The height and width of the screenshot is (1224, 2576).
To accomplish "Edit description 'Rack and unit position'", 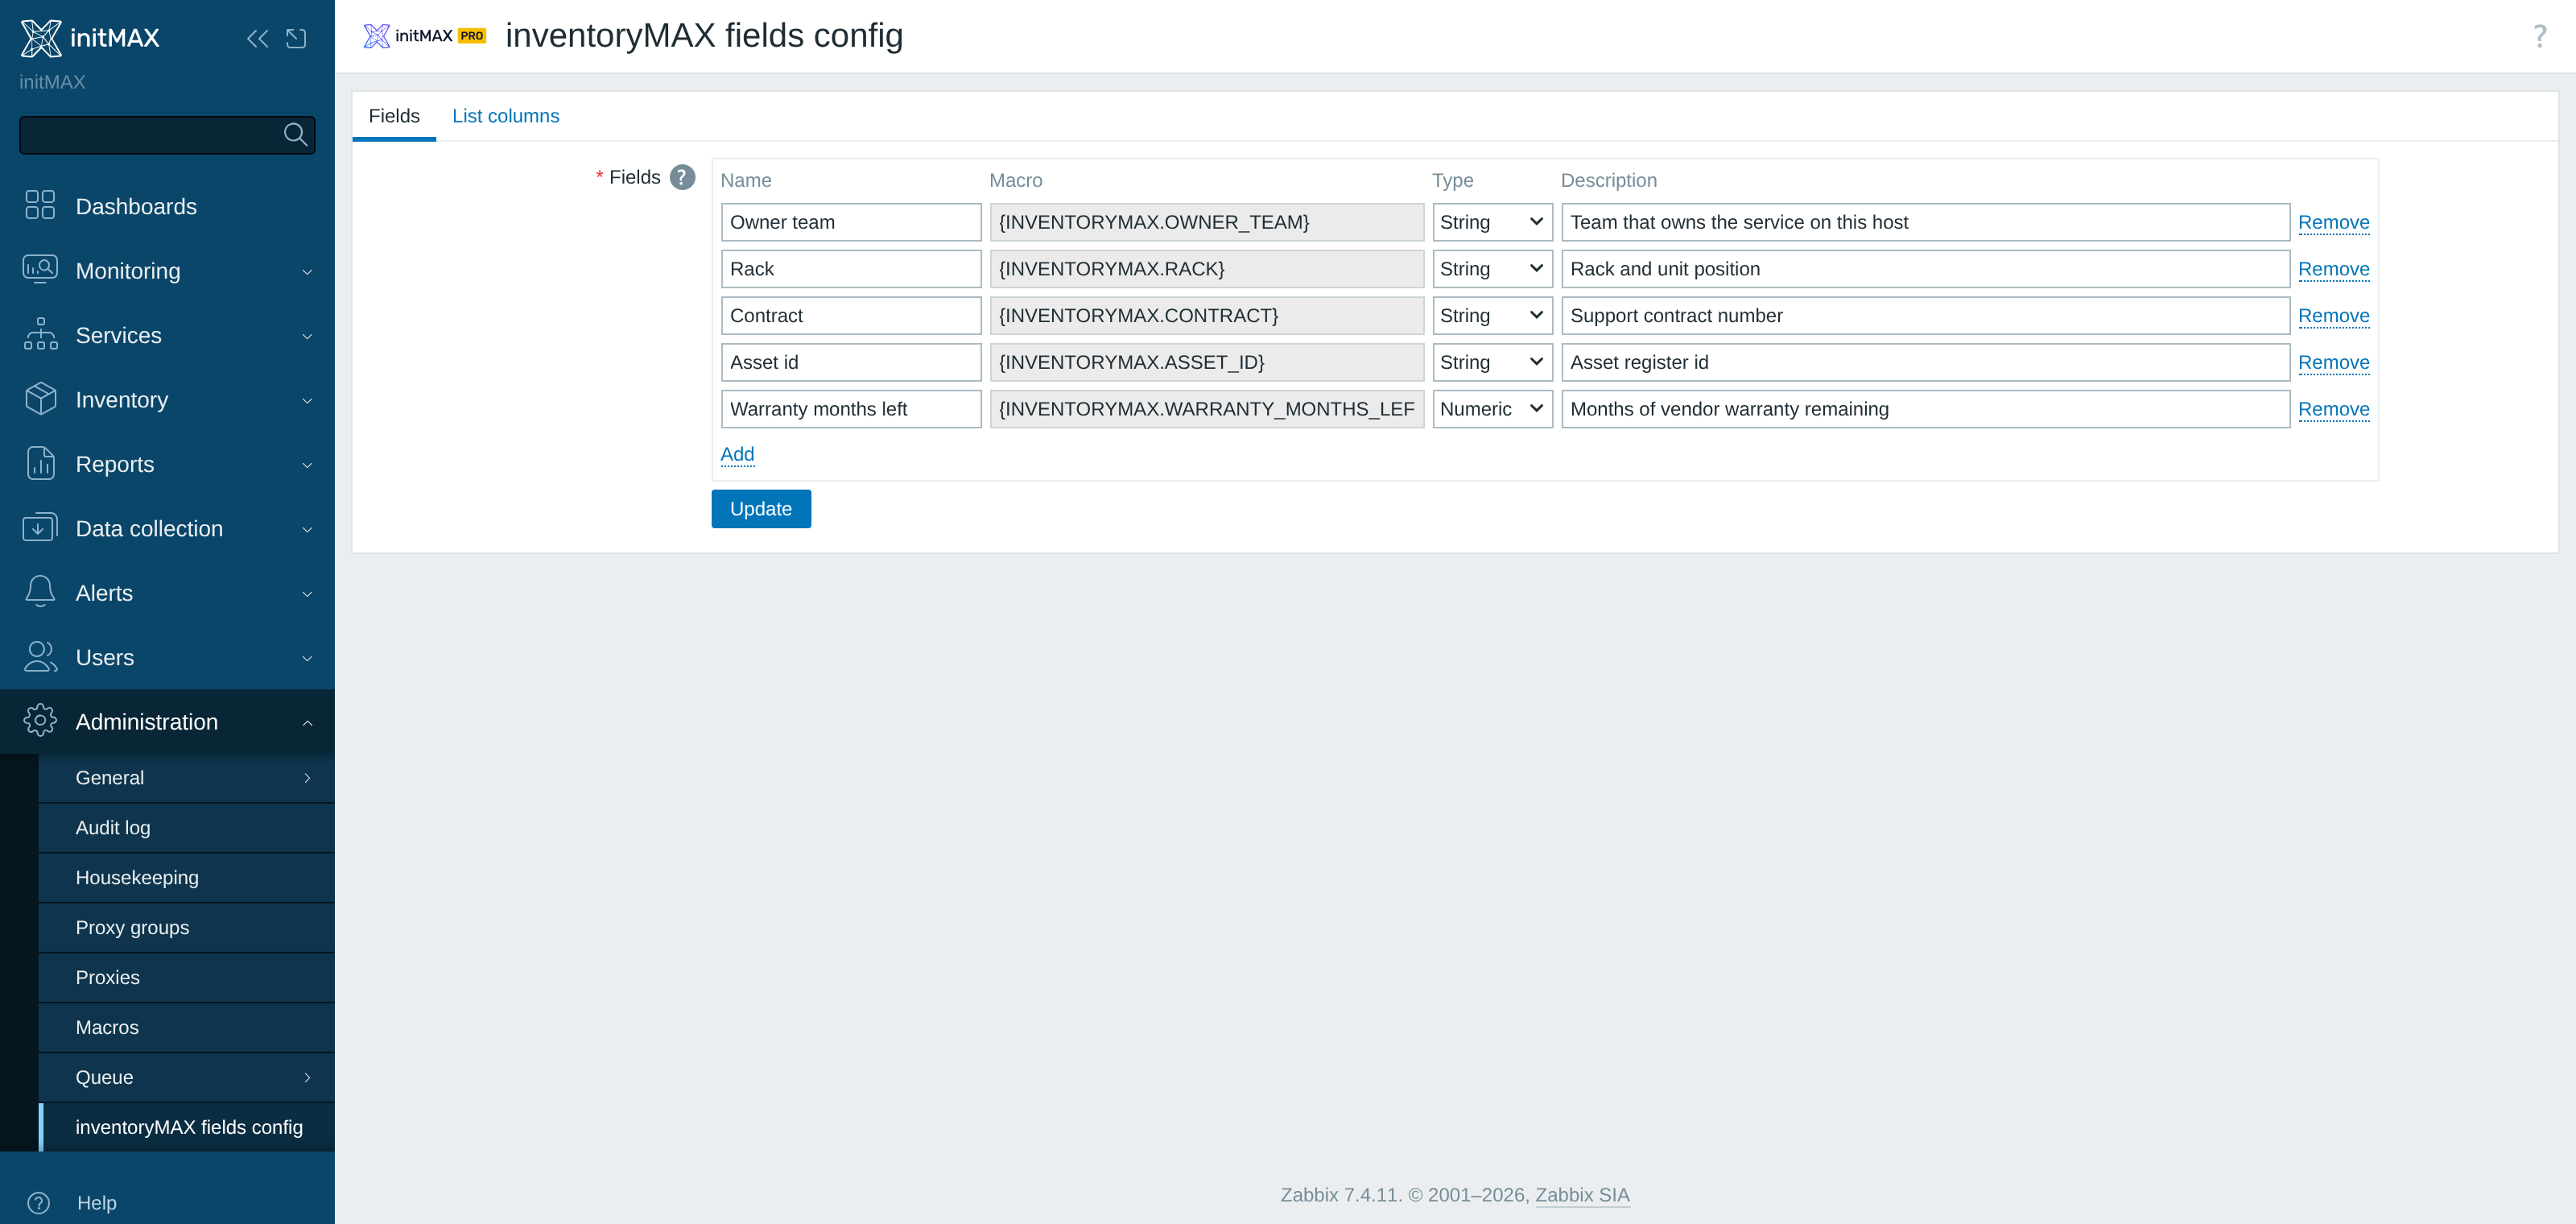I will coord(1925,269).
